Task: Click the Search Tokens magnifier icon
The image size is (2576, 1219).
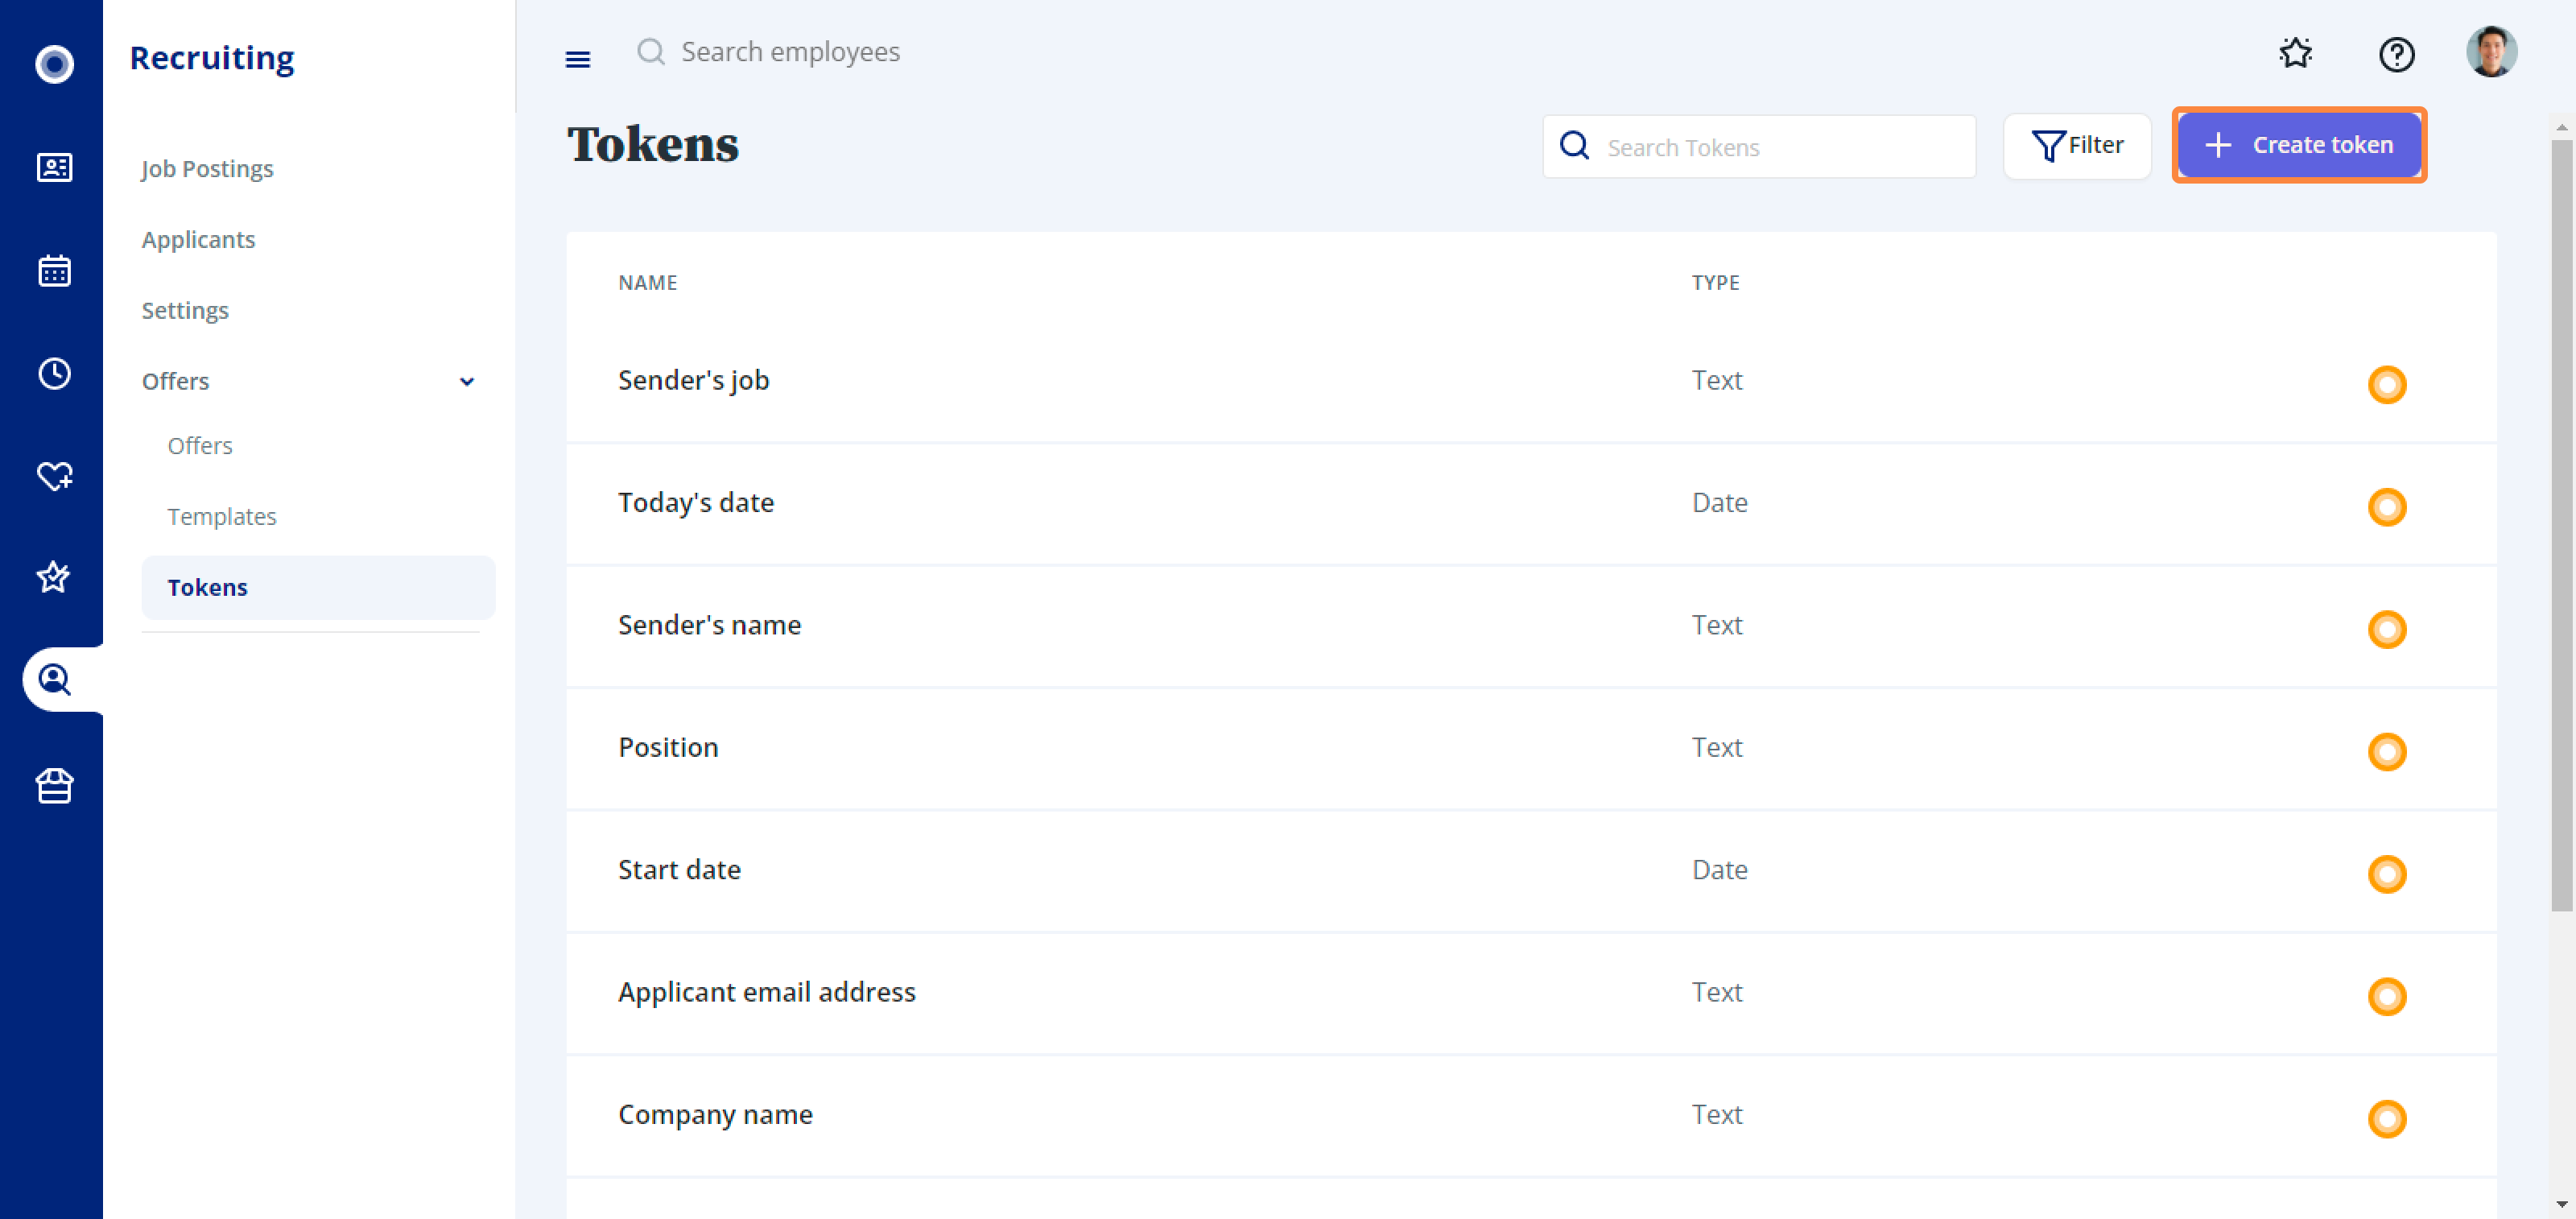Action: click(x=1574, y=146)
